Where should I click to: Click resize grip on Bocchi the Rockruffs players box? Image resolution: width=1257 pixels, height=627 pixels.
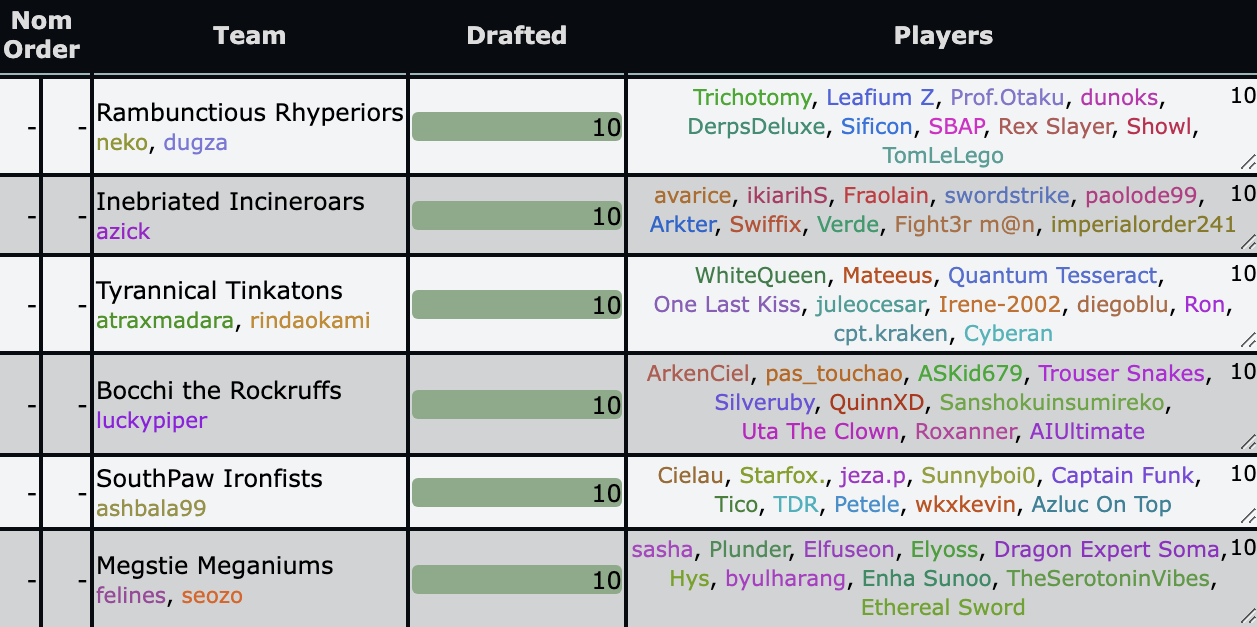pos(1248,441)
